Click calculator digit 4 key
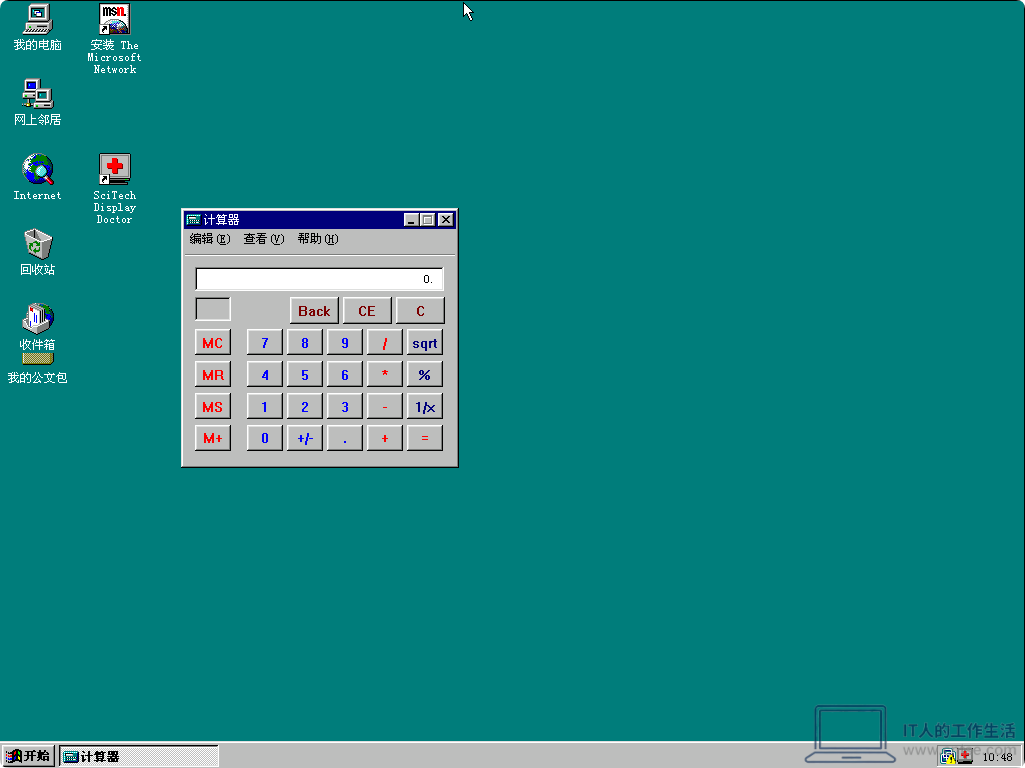 [x=265, y=375]
